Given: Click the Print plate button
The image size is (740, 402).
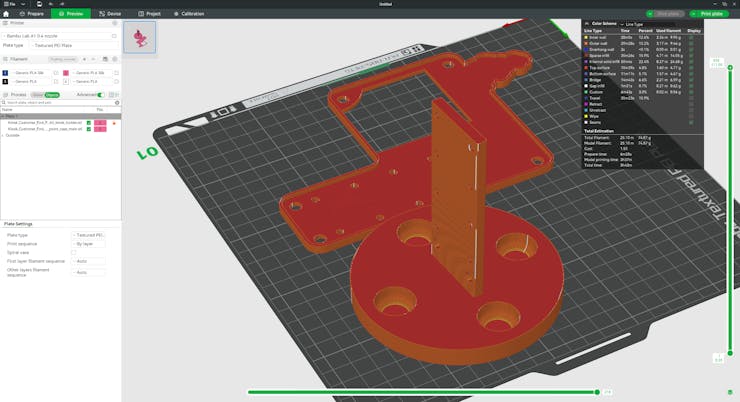Looking at the screenshot, I should [x=709, y=14].
